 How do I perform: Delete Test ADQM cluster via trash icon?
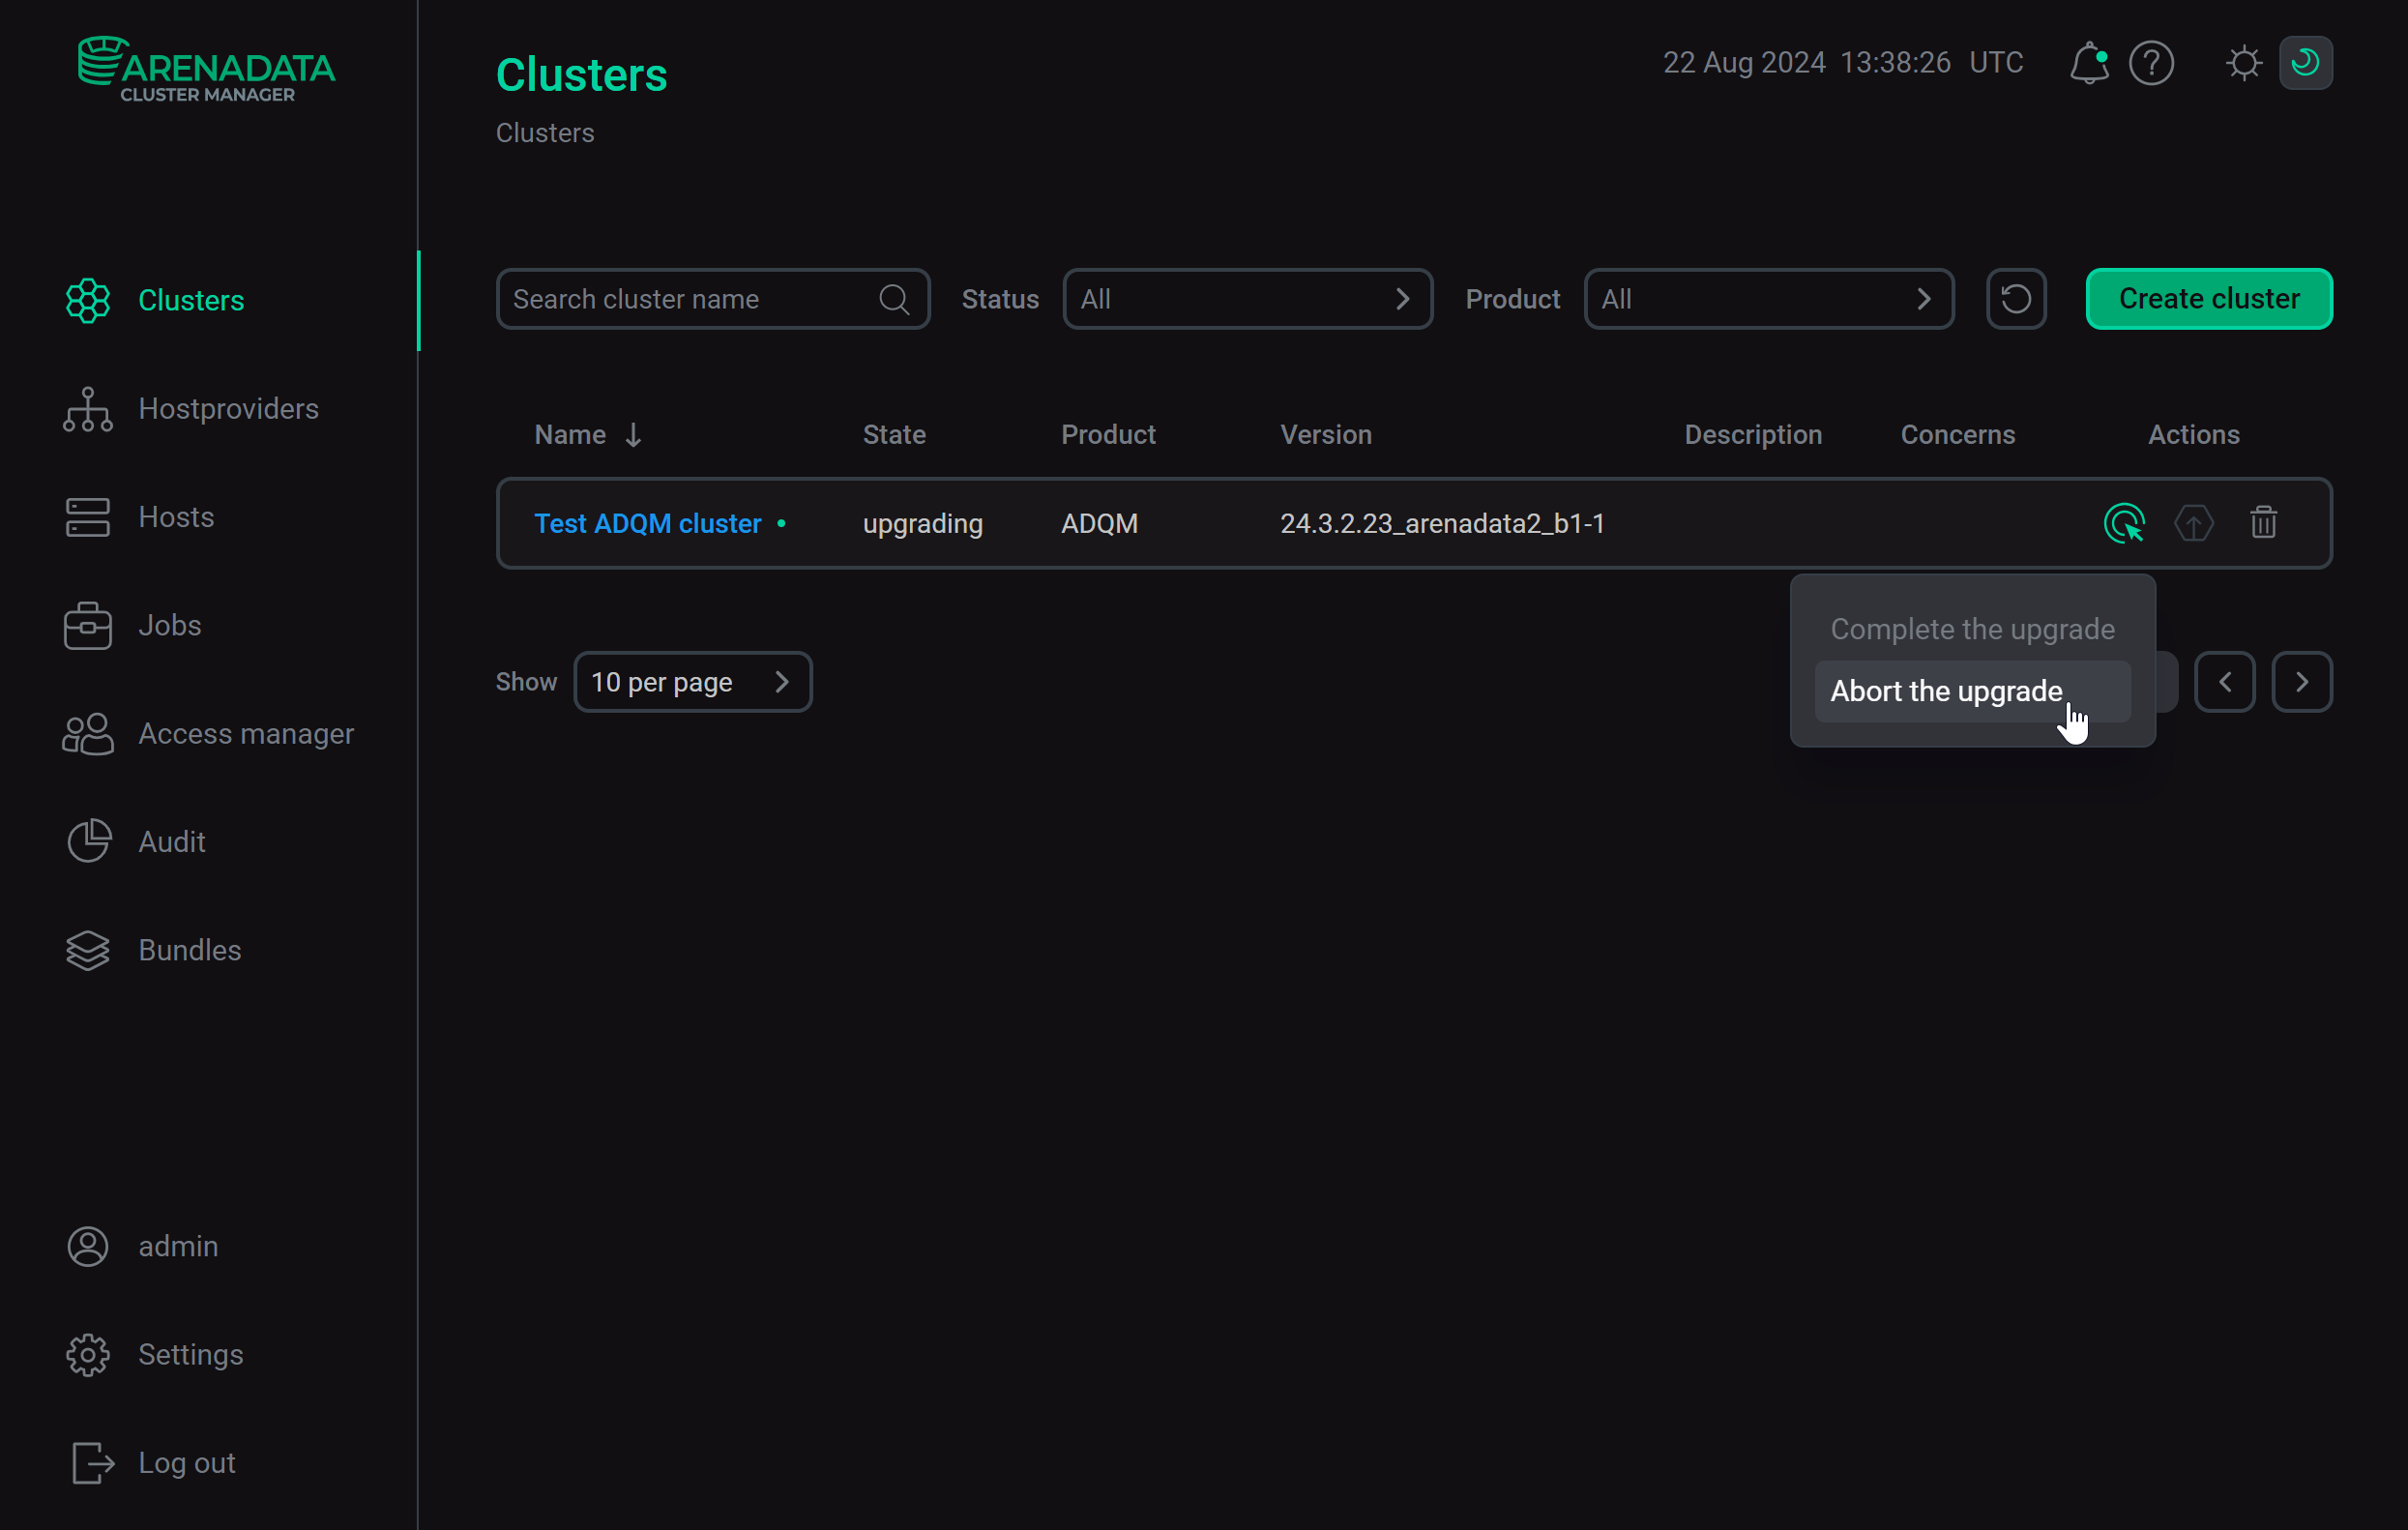click(x=2263, y=523)
